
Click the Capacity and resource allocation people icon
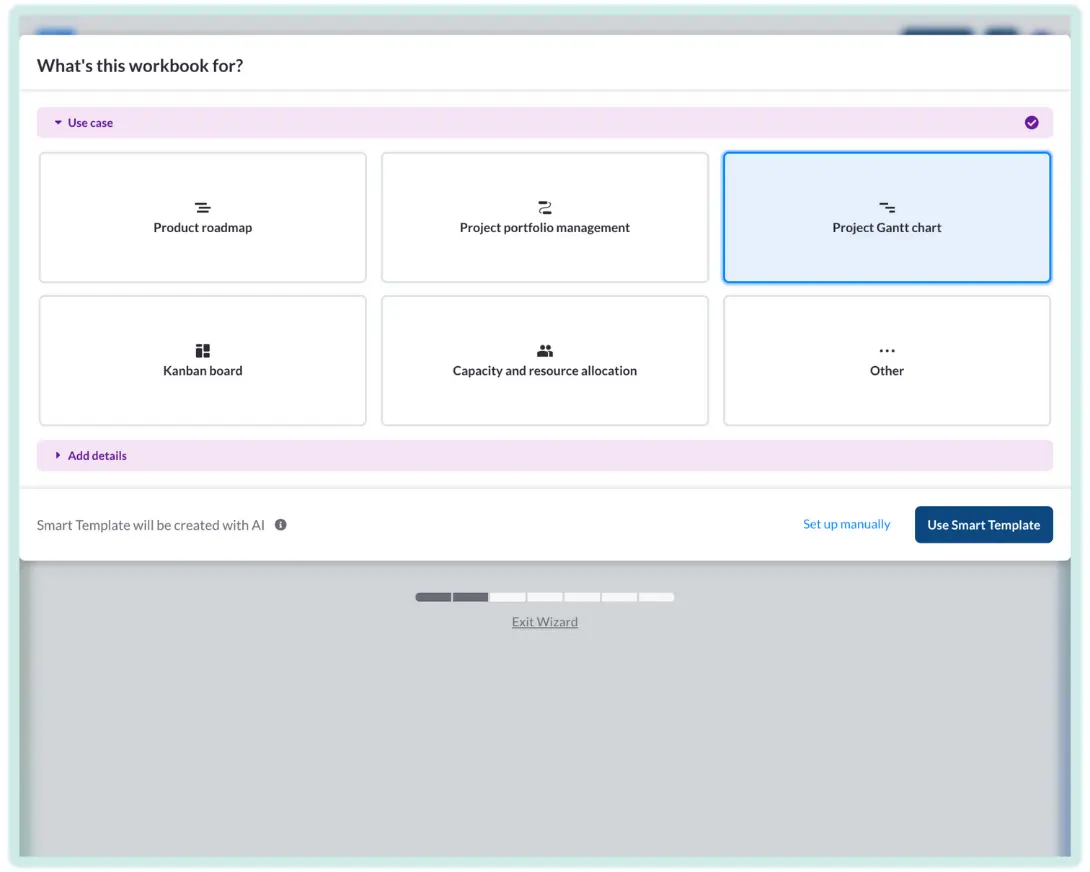[x=544, y=350]
